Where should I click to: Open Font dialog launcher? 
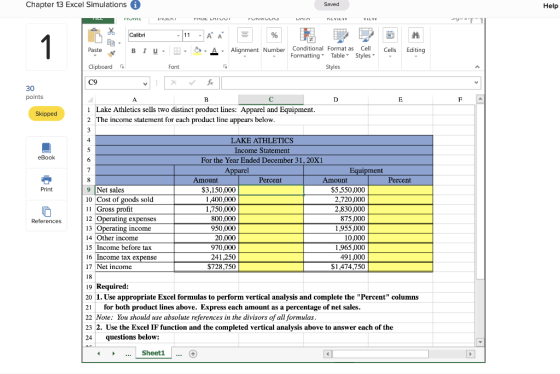(225, 66)
